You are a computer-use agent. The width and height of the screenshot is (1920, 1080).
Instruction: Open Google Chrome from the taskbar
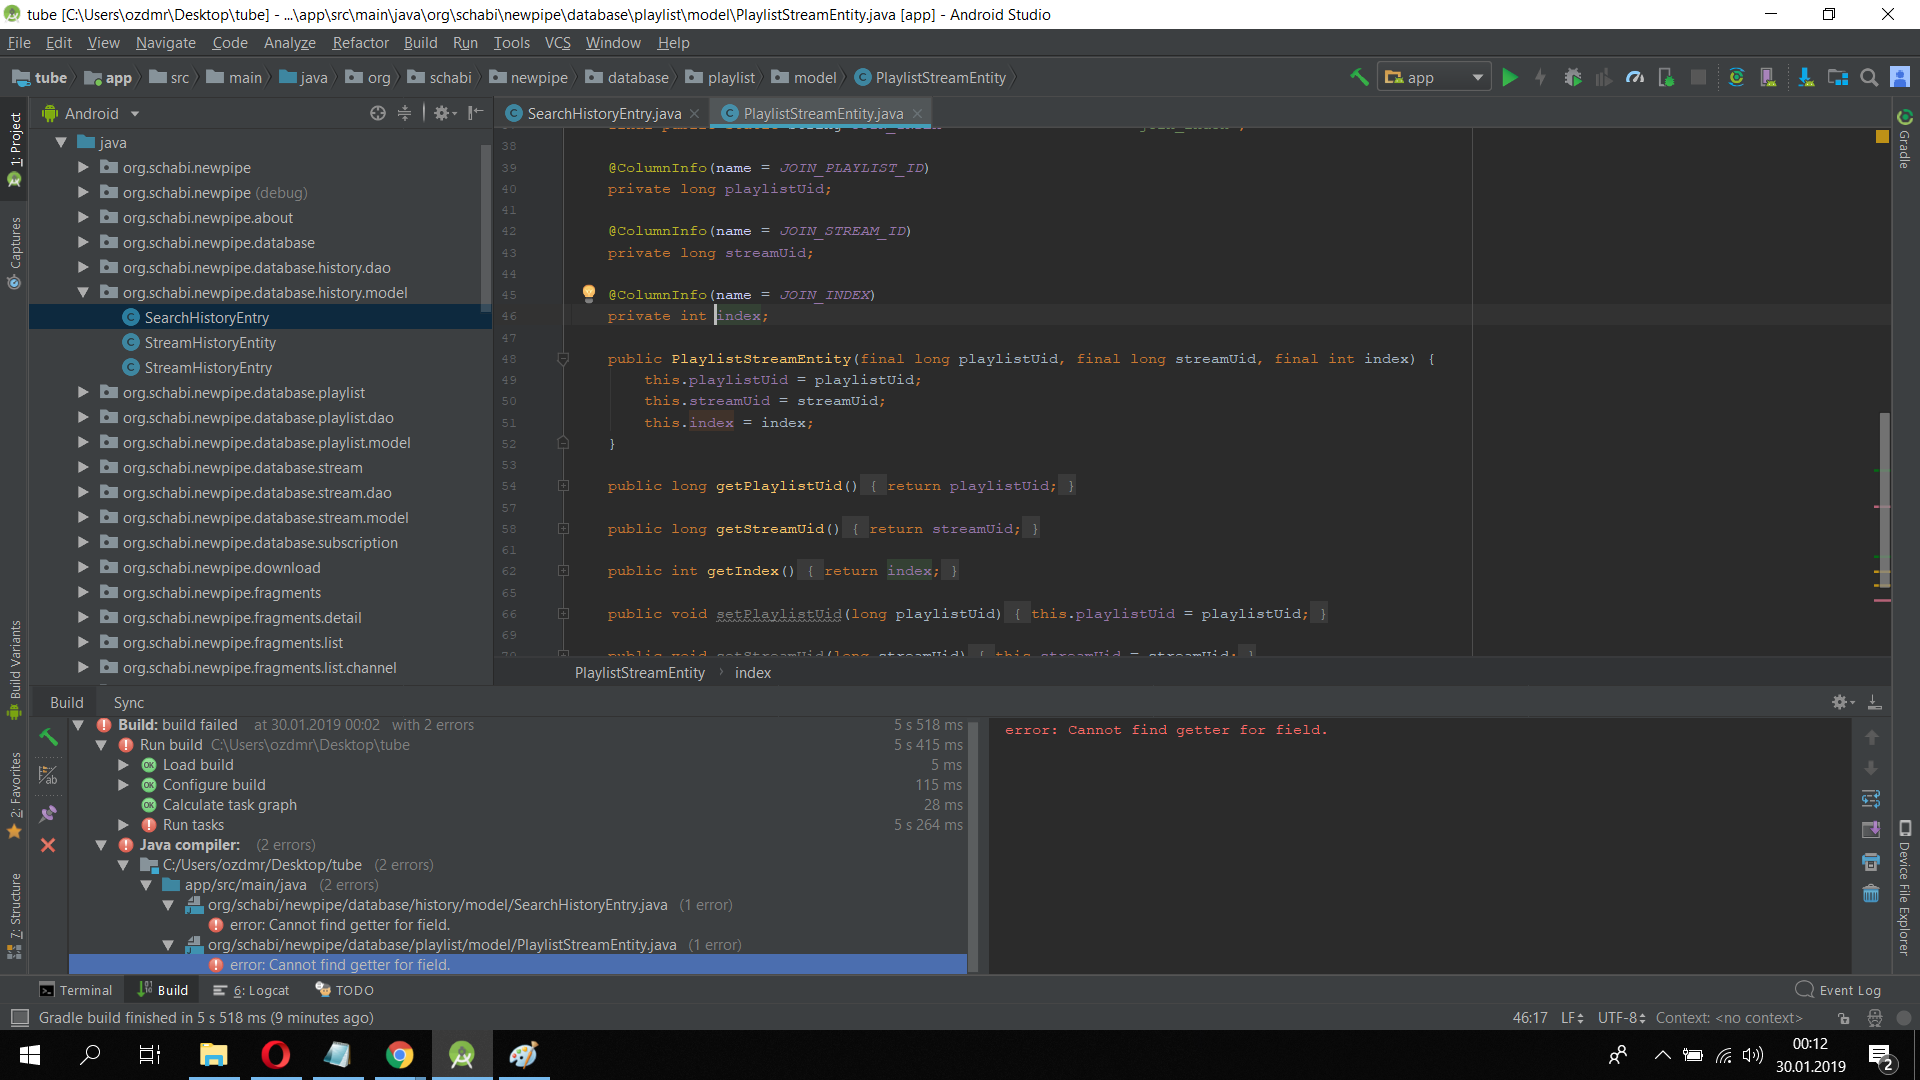[x=399, y=1053]
